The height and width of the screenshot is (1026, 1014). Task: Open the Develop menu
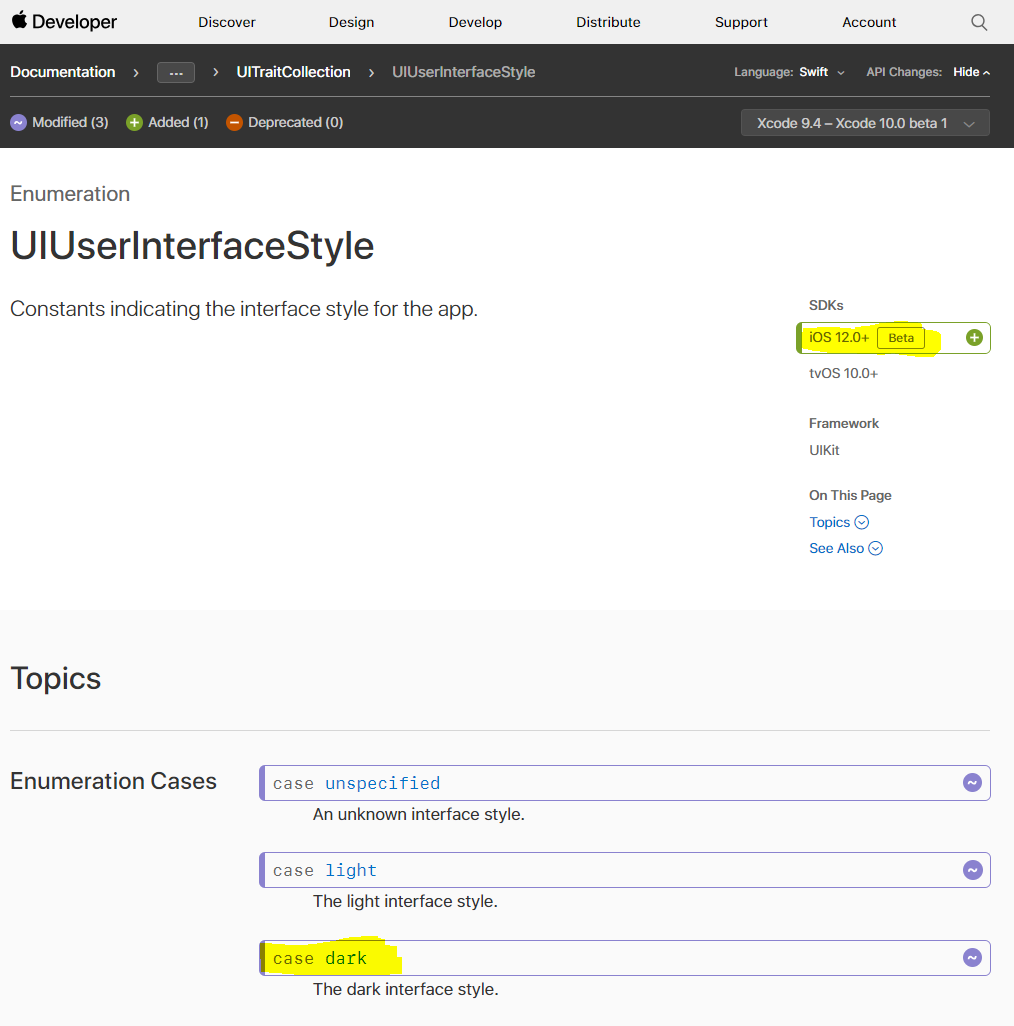click(475, 22)
